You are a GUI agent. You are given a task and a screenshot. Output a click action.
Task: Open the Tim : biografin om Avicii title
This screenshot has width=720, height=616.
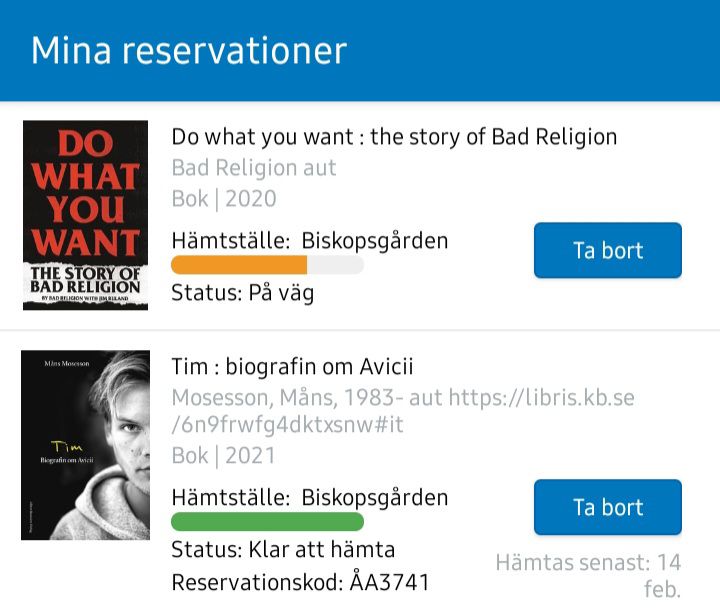click(292, 366)
